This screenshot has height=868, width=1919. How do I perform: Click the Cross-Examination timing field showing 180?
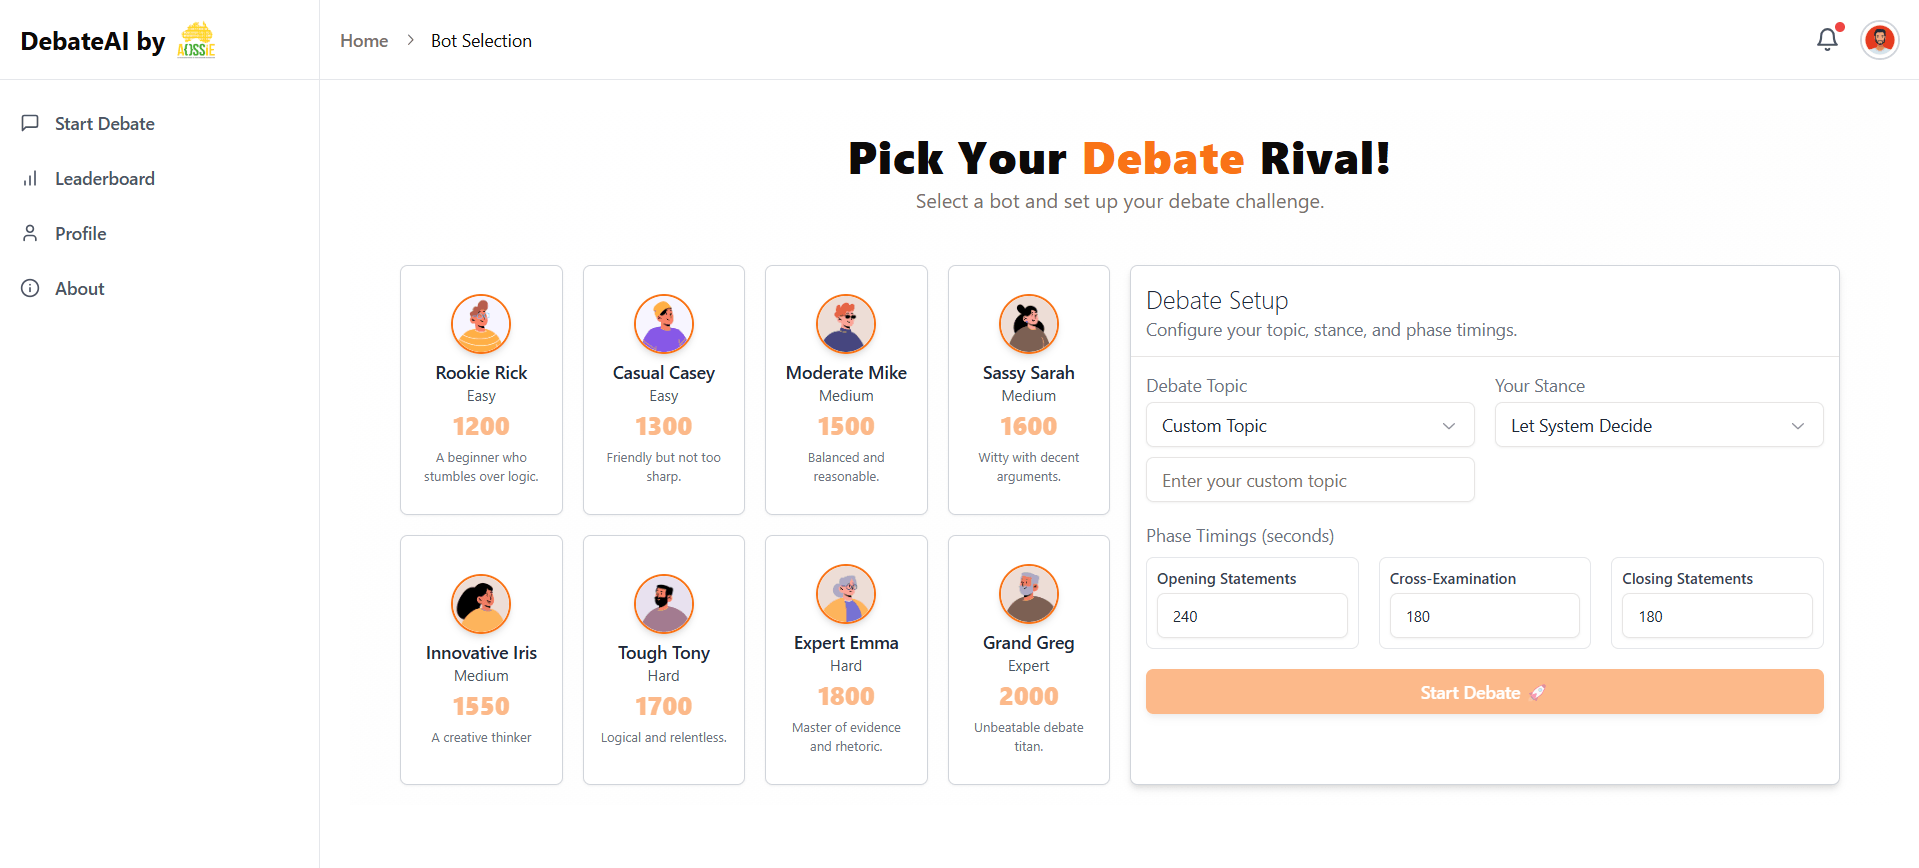click(x=1484, y=615)
